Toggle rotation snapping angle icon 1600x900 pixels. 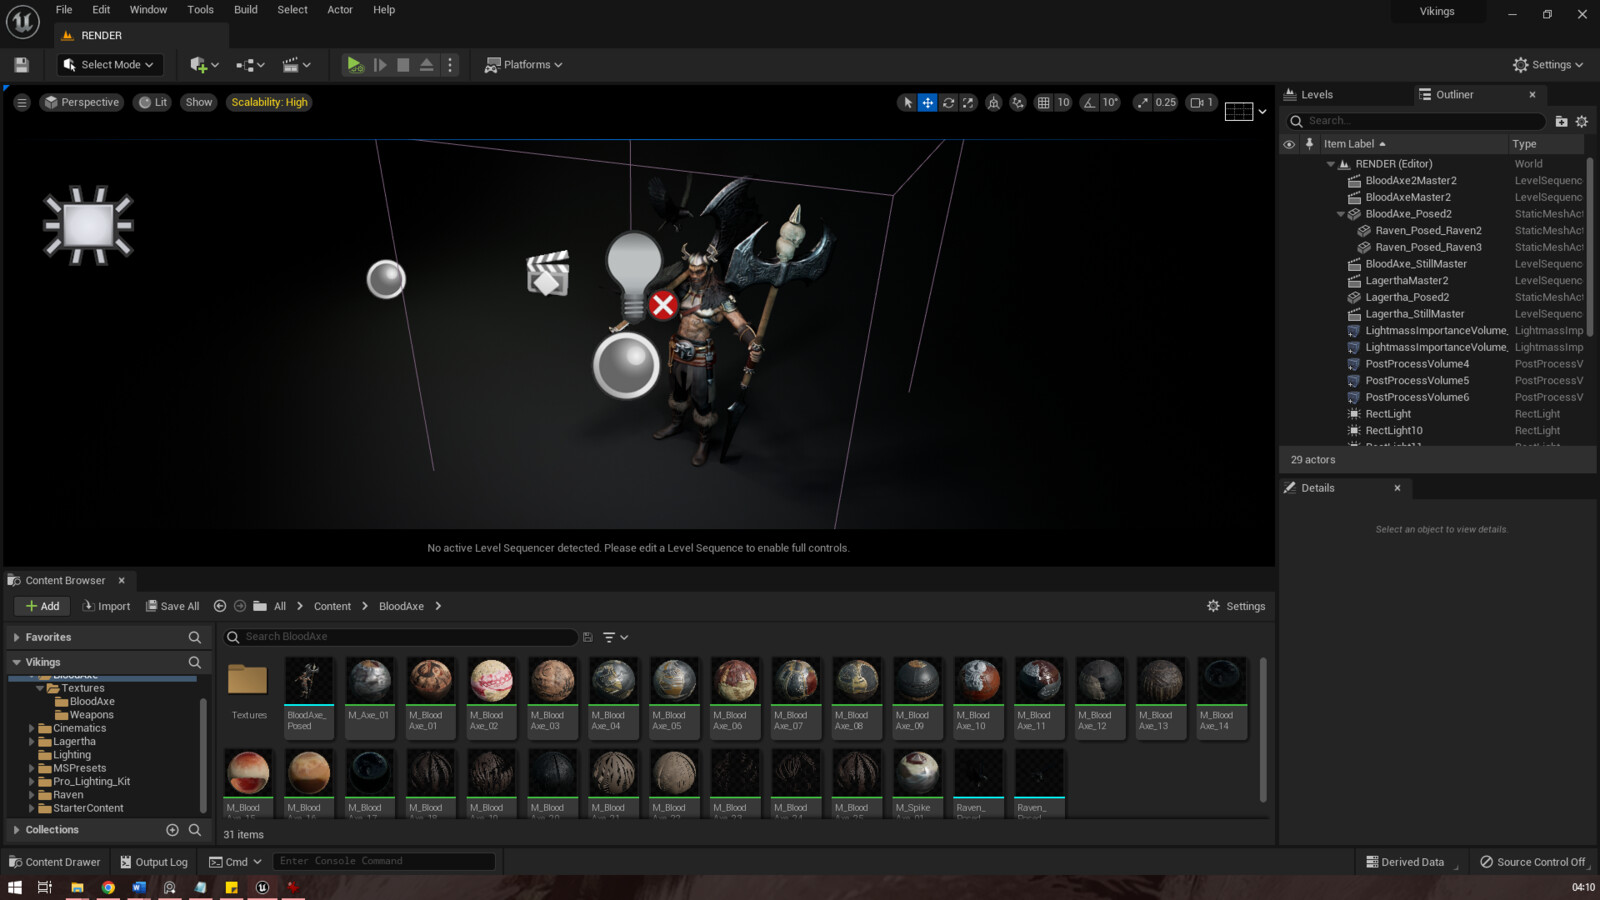[x=1089, y=102]
